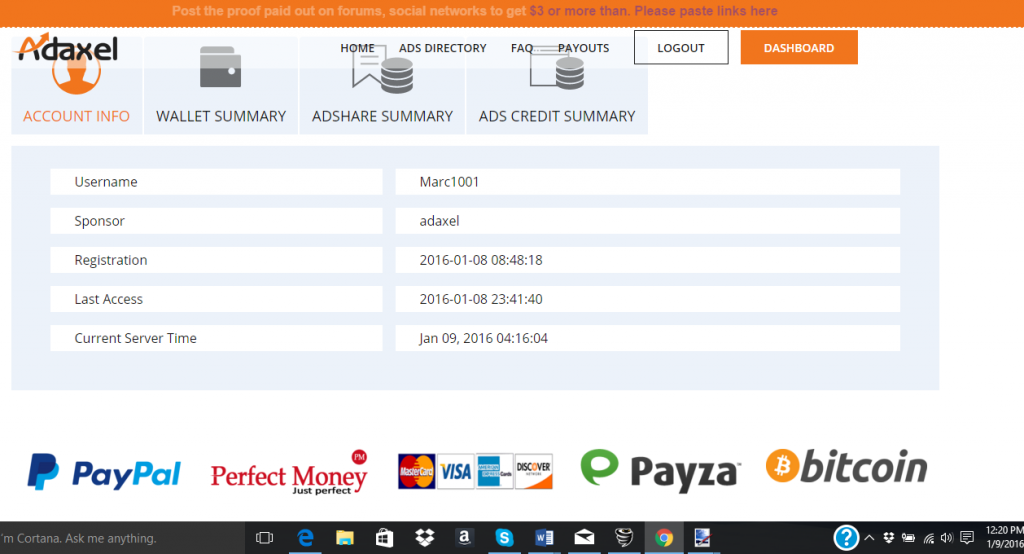
Task: Open the Adshare Summary tab
Action: pyautogui.click(x=382, y=86)
